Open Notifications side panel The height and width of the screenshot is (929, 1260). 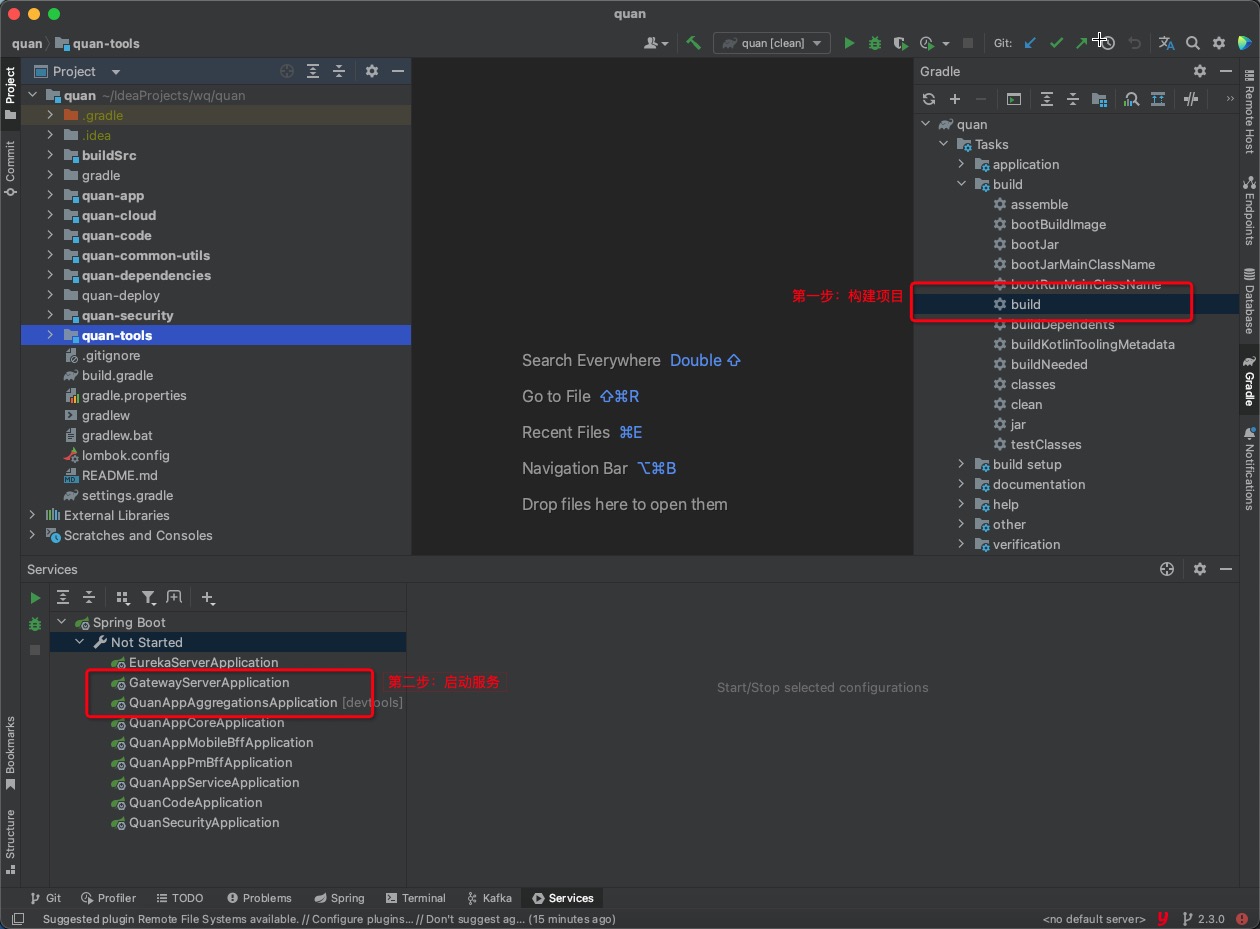point(1249,468)
